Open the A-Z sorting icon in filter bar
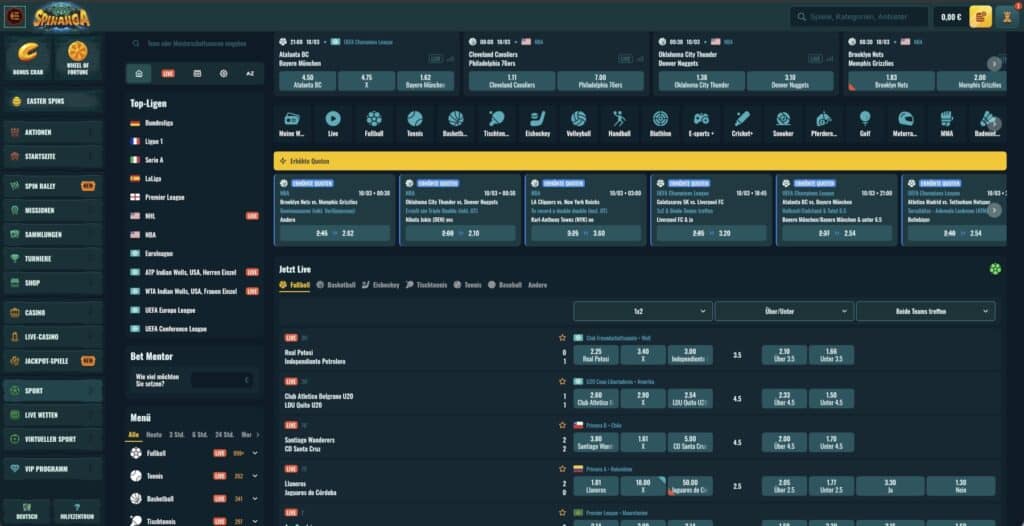Viewport: 1024px width, 526px height. [x=250, y=74]
